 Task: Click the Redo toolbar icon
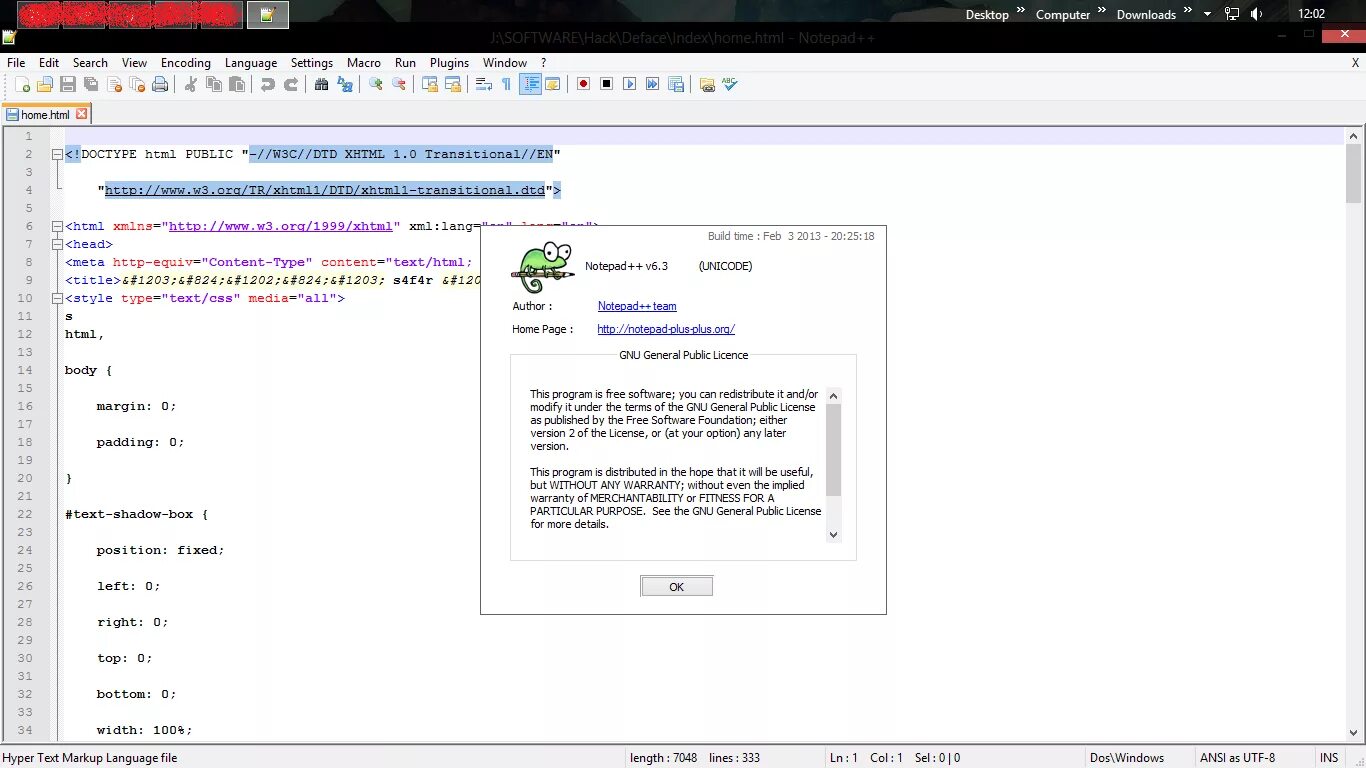point(291,84)
